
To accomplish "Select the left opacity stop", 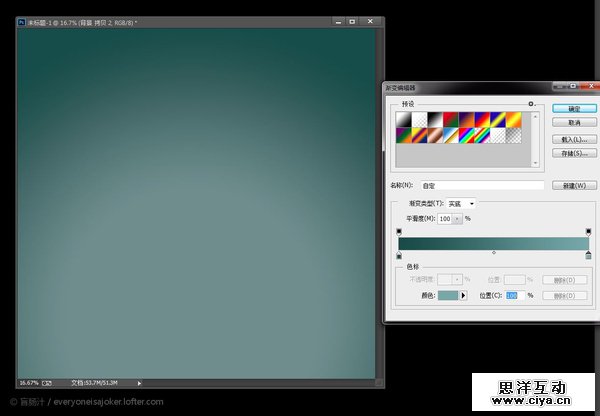I will click(x=399, y=232).
